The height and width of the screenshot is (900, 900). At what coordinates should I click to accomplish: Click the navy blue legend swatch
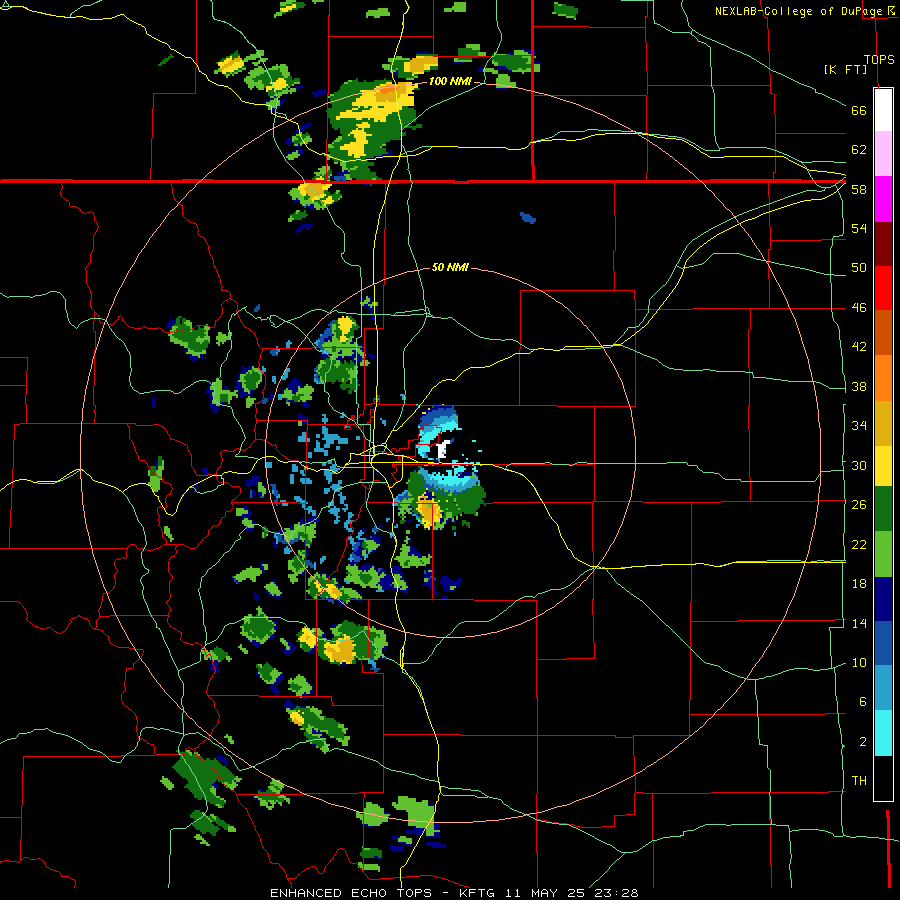(883, 599)
